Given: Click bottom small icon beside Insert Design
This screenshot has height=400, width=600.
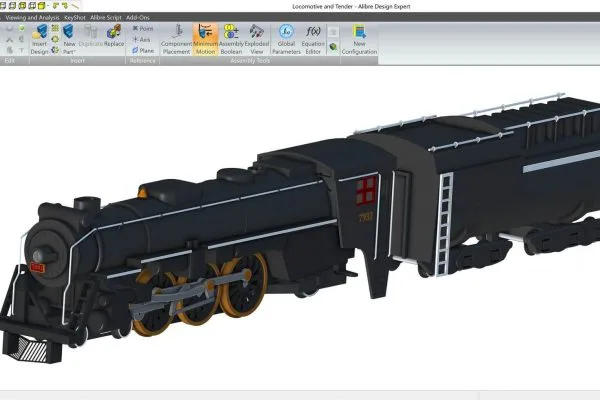Looking at the screenshot, I should click(x=55, y=50).
